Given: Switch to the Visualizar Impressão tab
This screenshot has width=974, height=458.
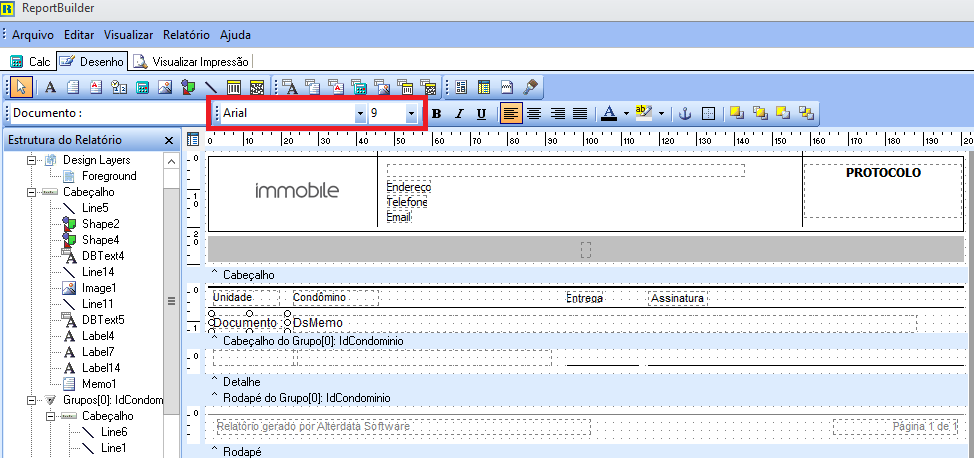Looking at the screenshot, I should (x=191, y=62).
